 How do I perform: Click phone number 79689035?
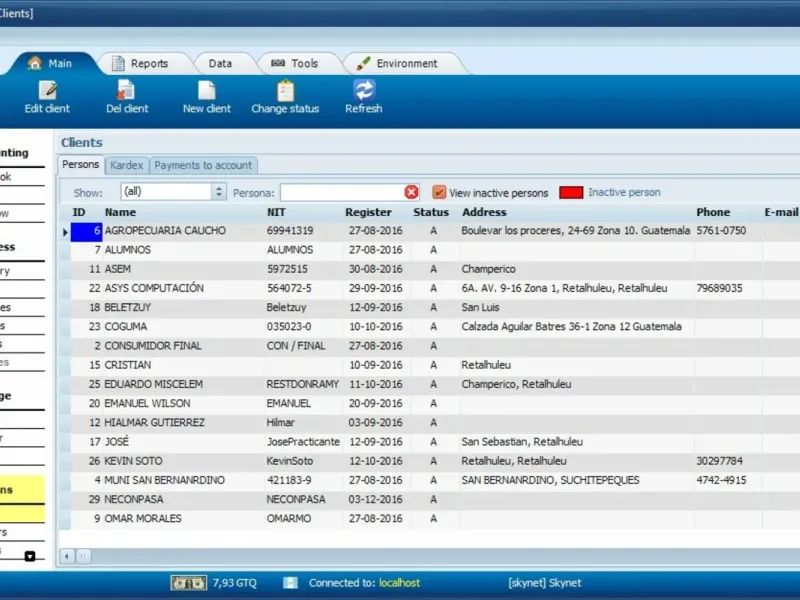coord(719,288)
